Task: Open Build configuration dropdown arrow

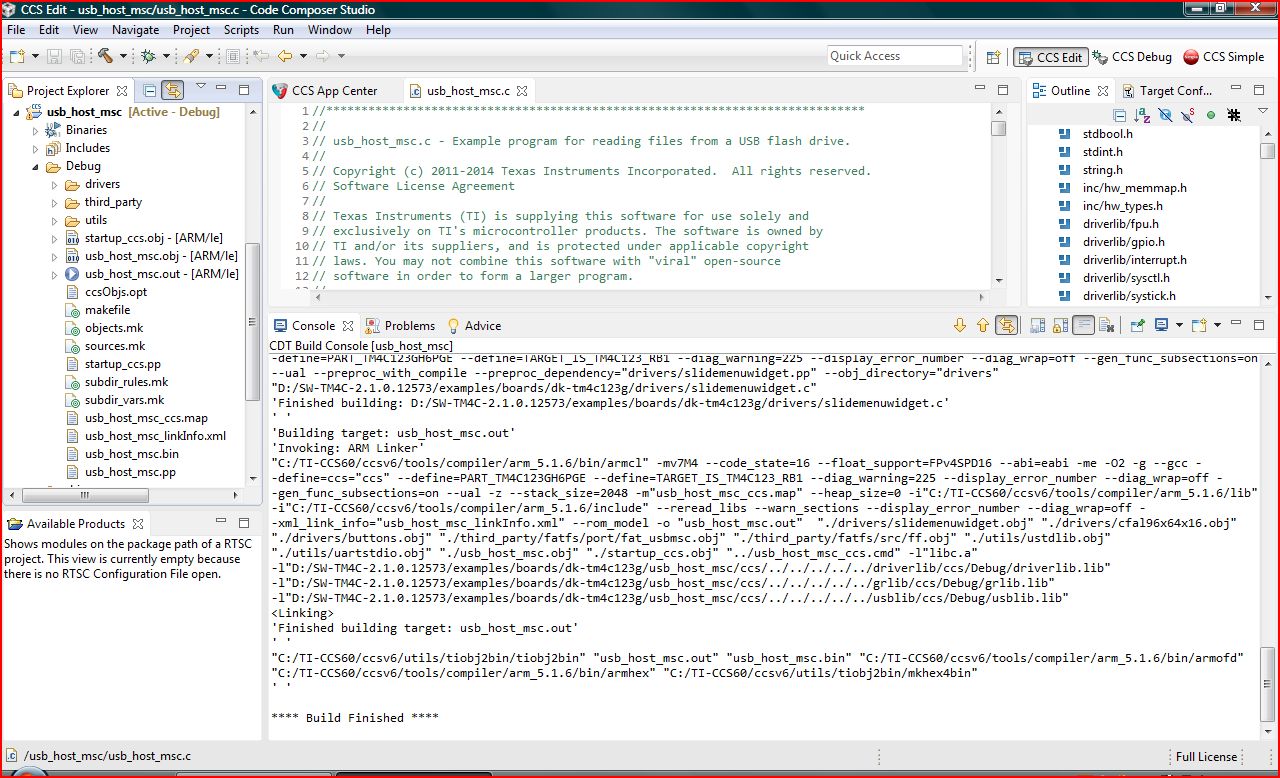Action: click(124, 56)
